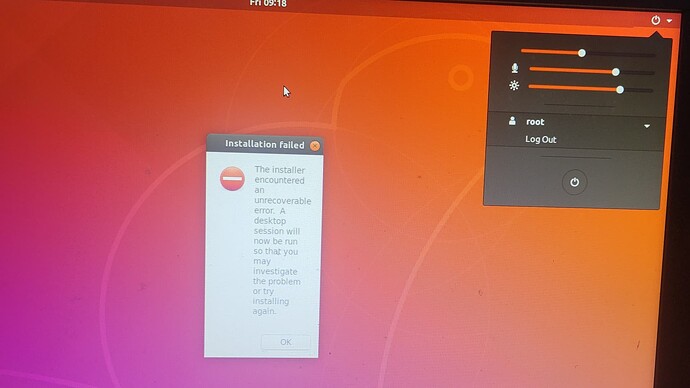Choose Log Out from the menu

(x=540, y=139)
